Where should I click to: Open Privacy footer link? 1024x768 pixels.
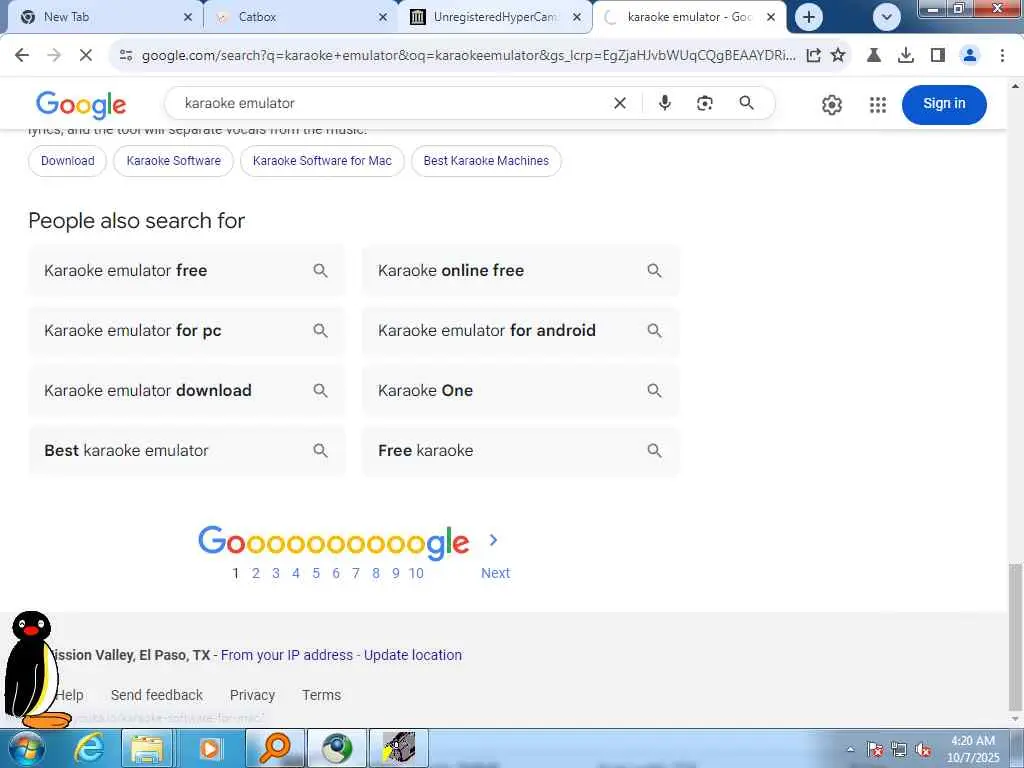[252, 695]
